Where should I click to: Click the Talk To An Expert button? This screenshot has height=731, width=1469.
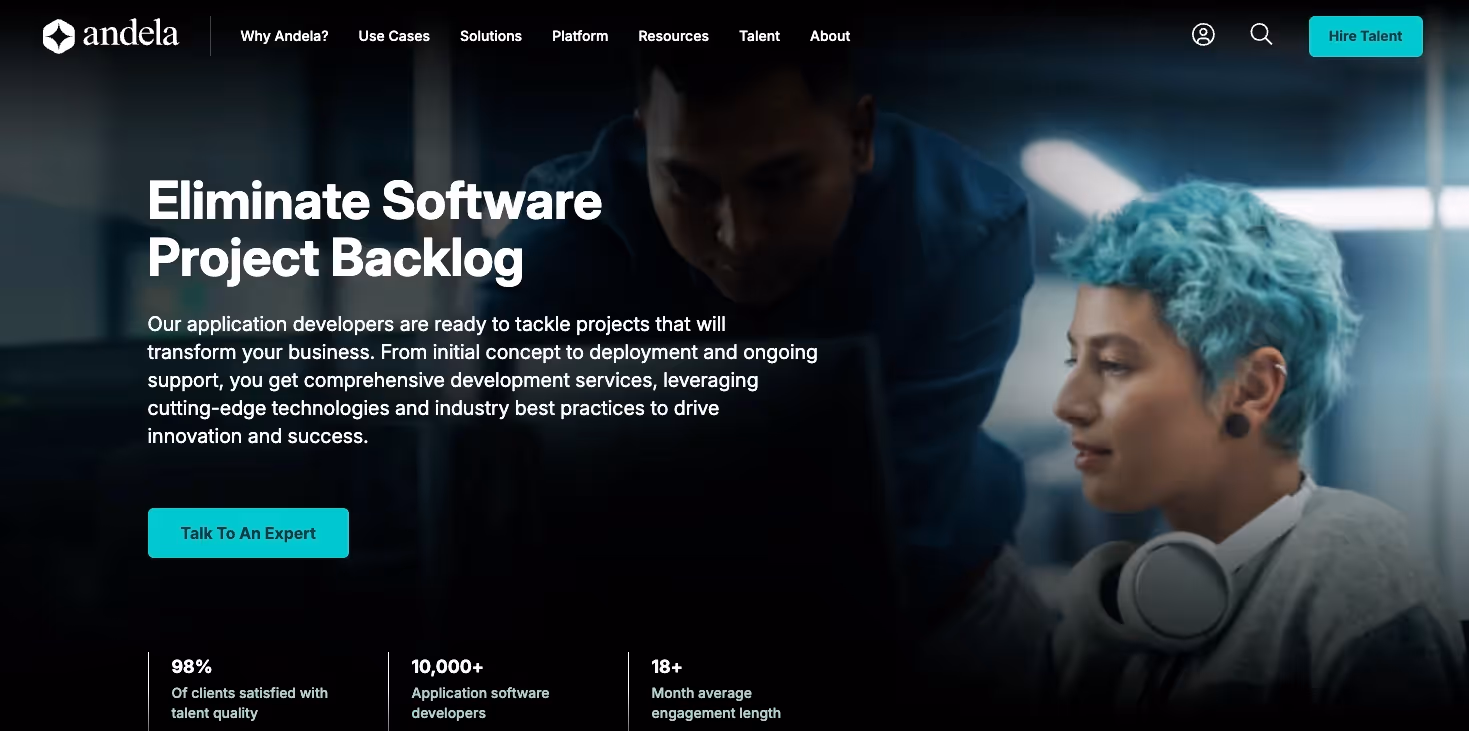click(x=248, y=533)
